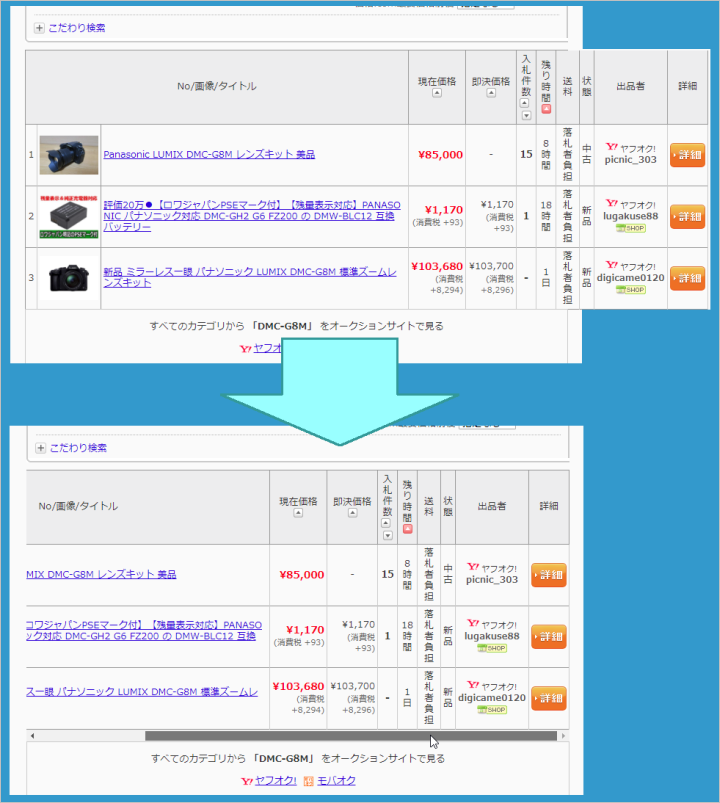
Task: Sort 即決価格 ascending in bottom table
Action: (x=352, y=513)
